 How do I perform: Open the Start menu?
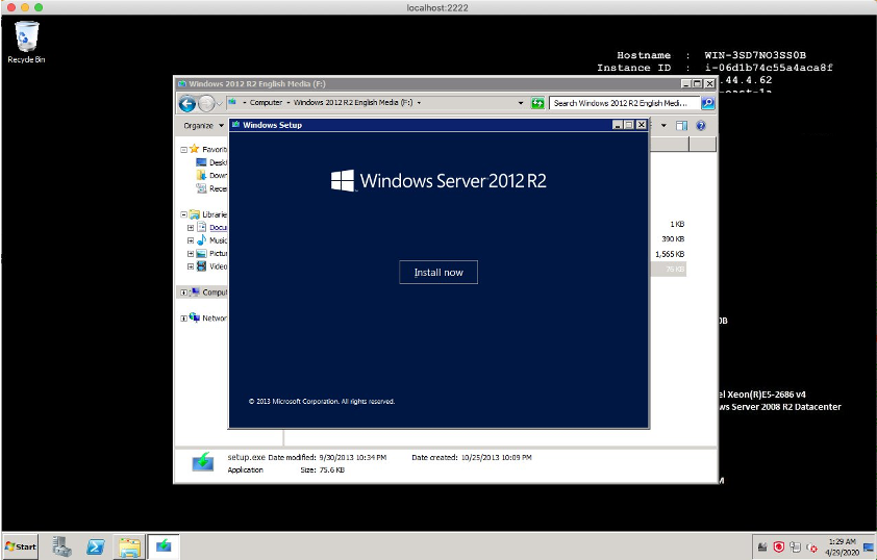(x=20, y=547)
